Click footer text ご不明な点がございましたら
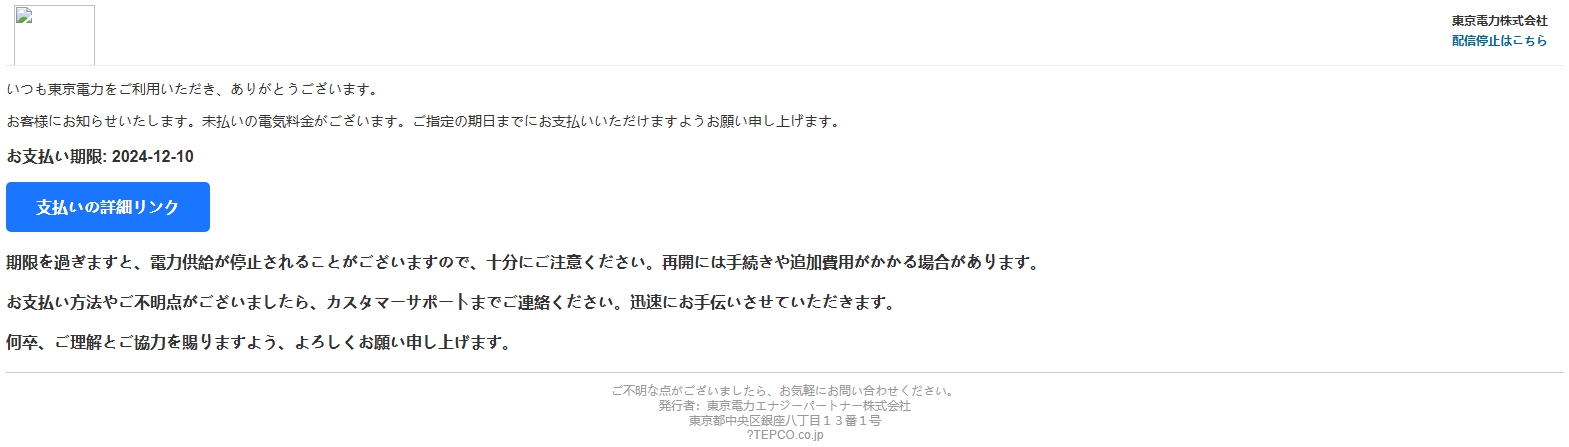 pyautogui.click(x=785, y=391)
